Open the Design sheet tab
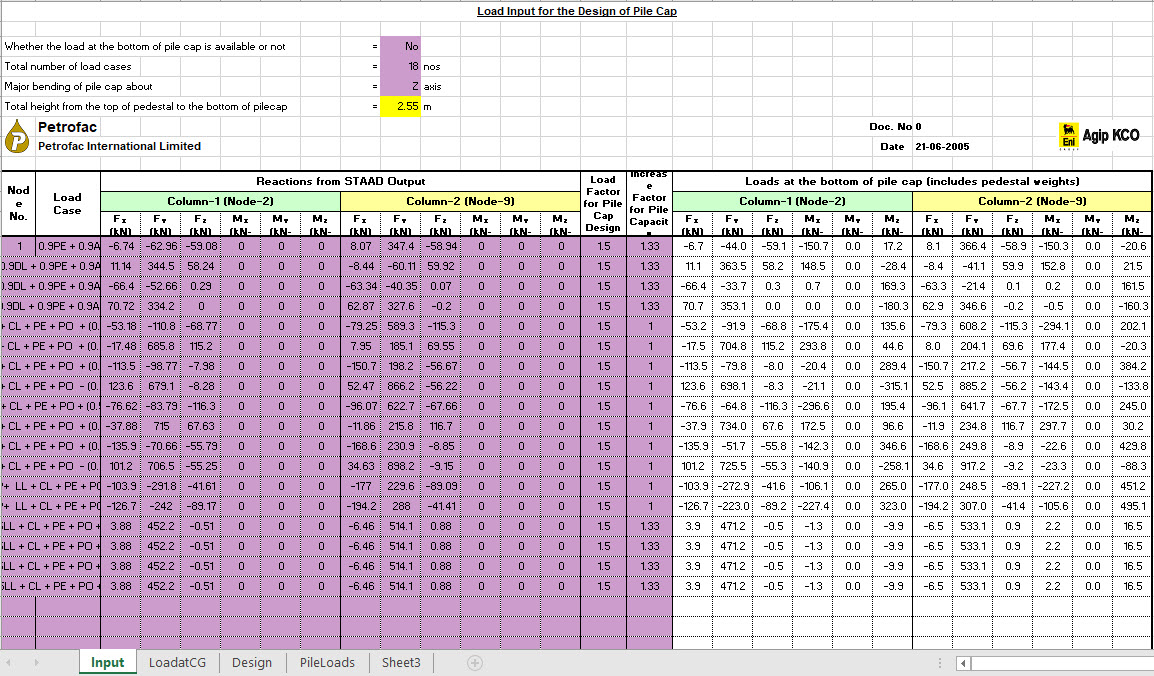Screen dimensions: 1154x676 click(252, 662)
